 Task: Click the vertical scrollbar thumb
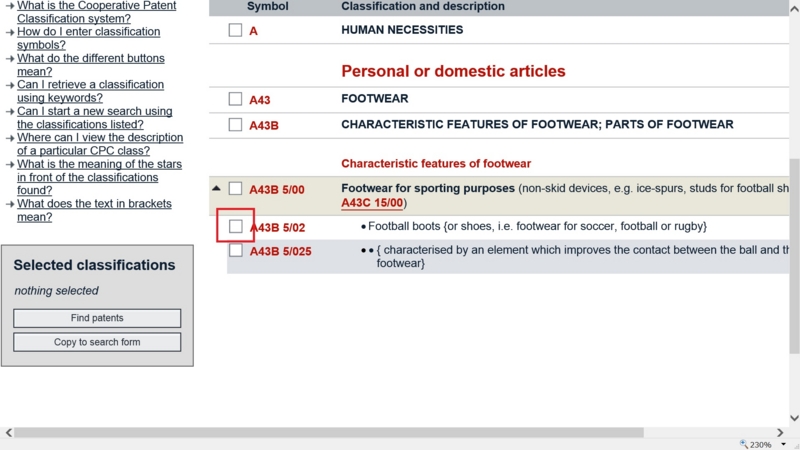794,256
